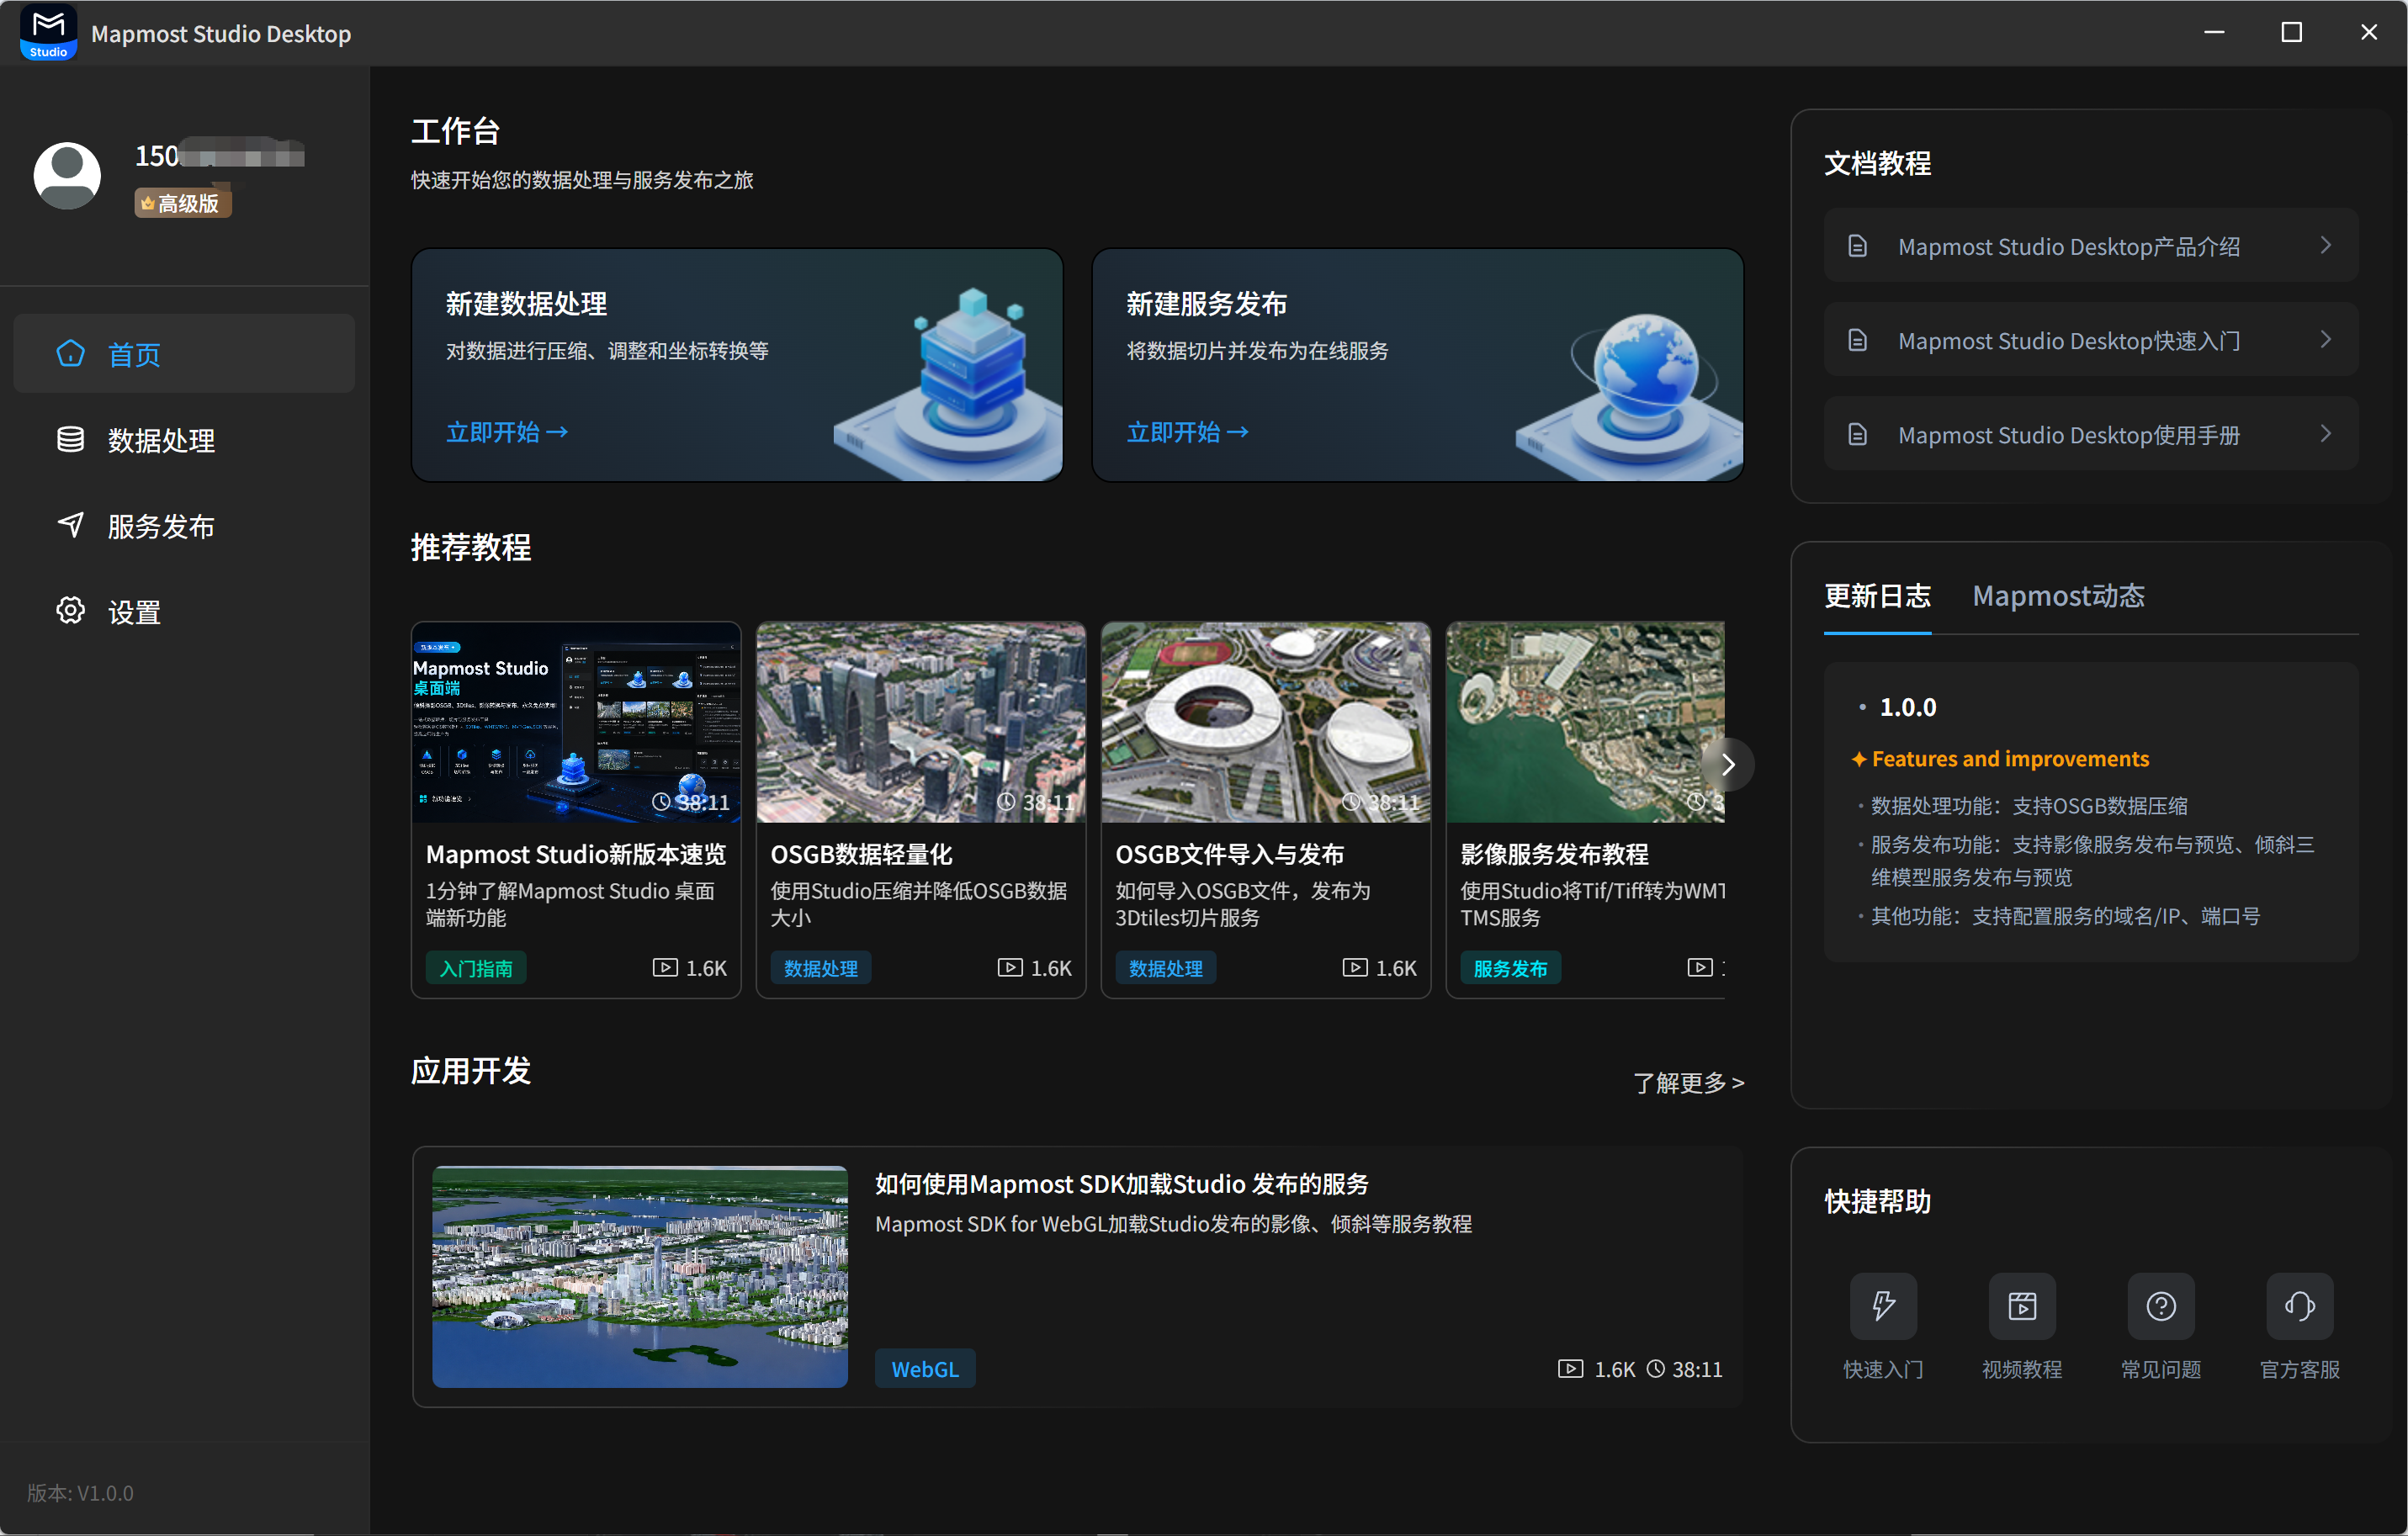Click the 新建服务发布 card title
The height and width of the screenshot is (1536, 2408).
pos(1207,304)
